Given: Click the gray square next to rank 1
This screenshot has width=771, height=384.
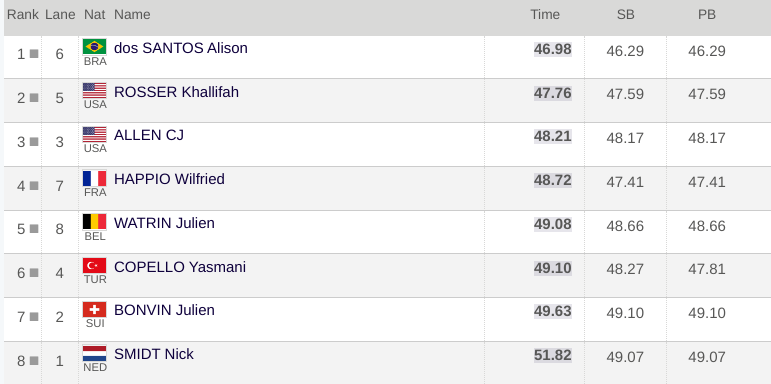Looking at the screenshot, I should click(34, 54).
